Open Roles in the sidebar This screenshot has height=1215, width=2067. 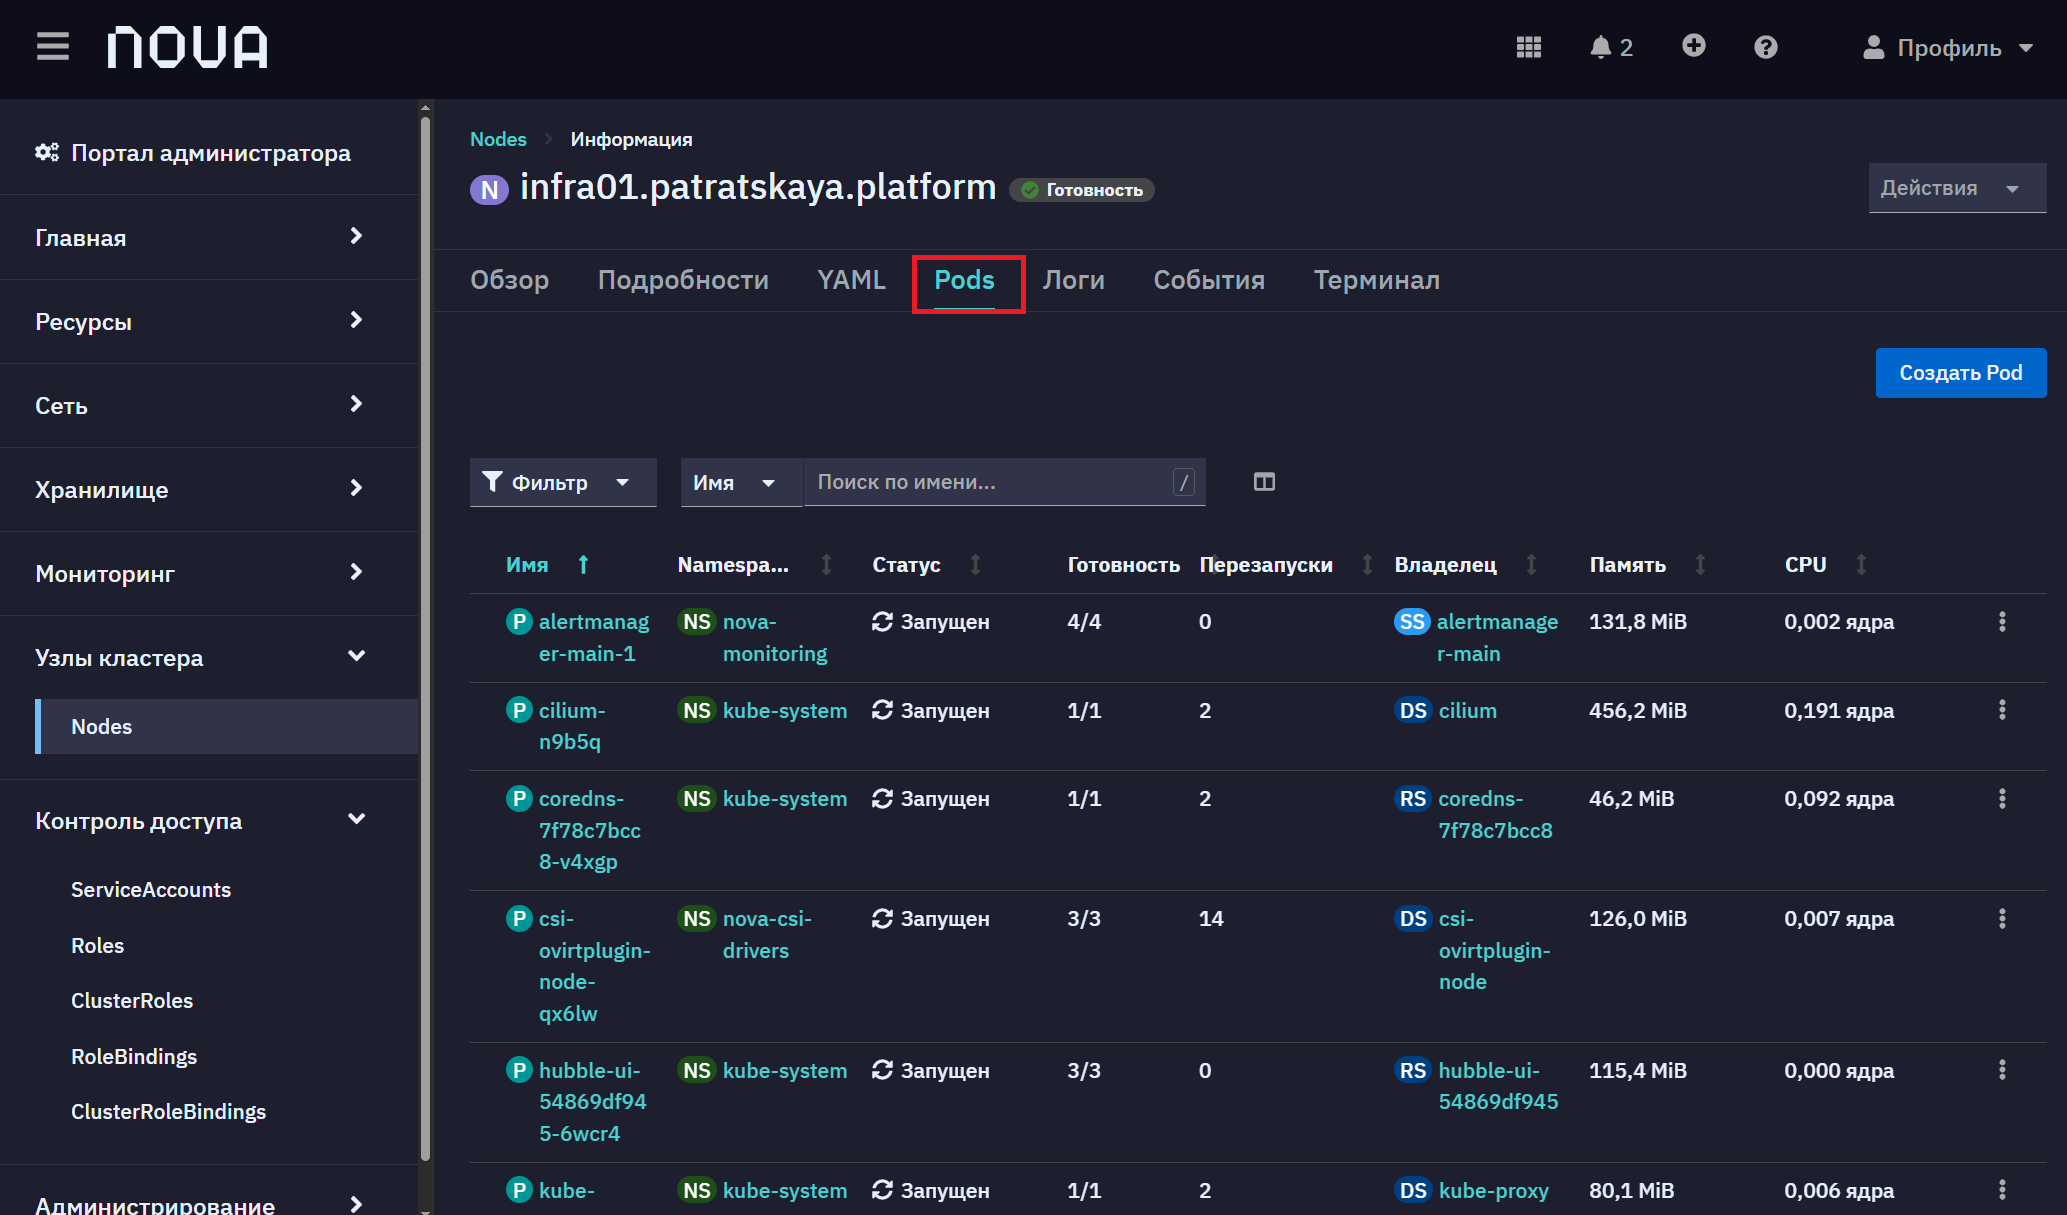coord(97,945)
